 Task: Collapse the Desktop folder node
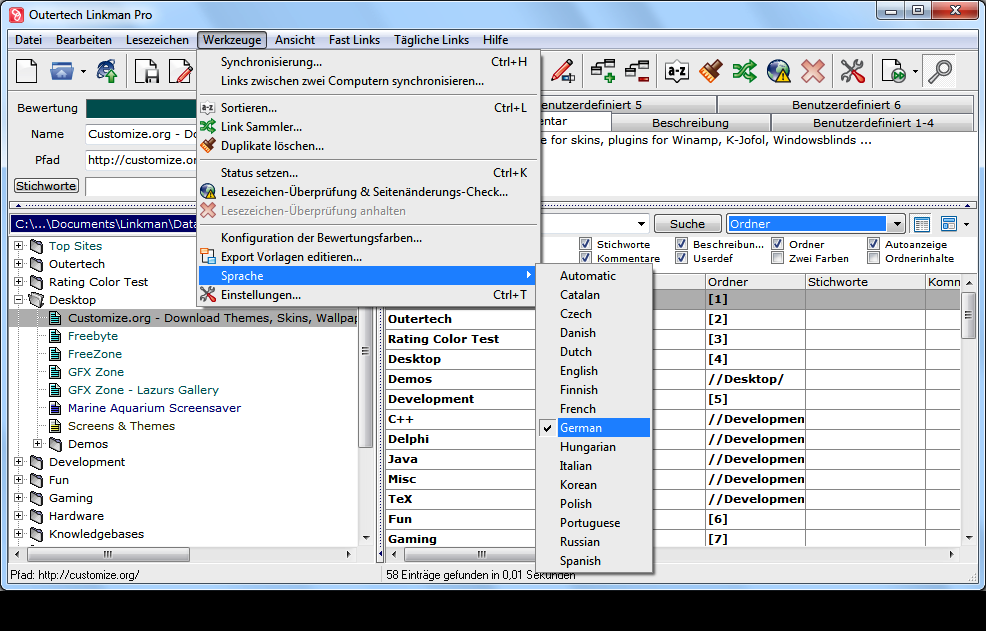tap(18, 300)
